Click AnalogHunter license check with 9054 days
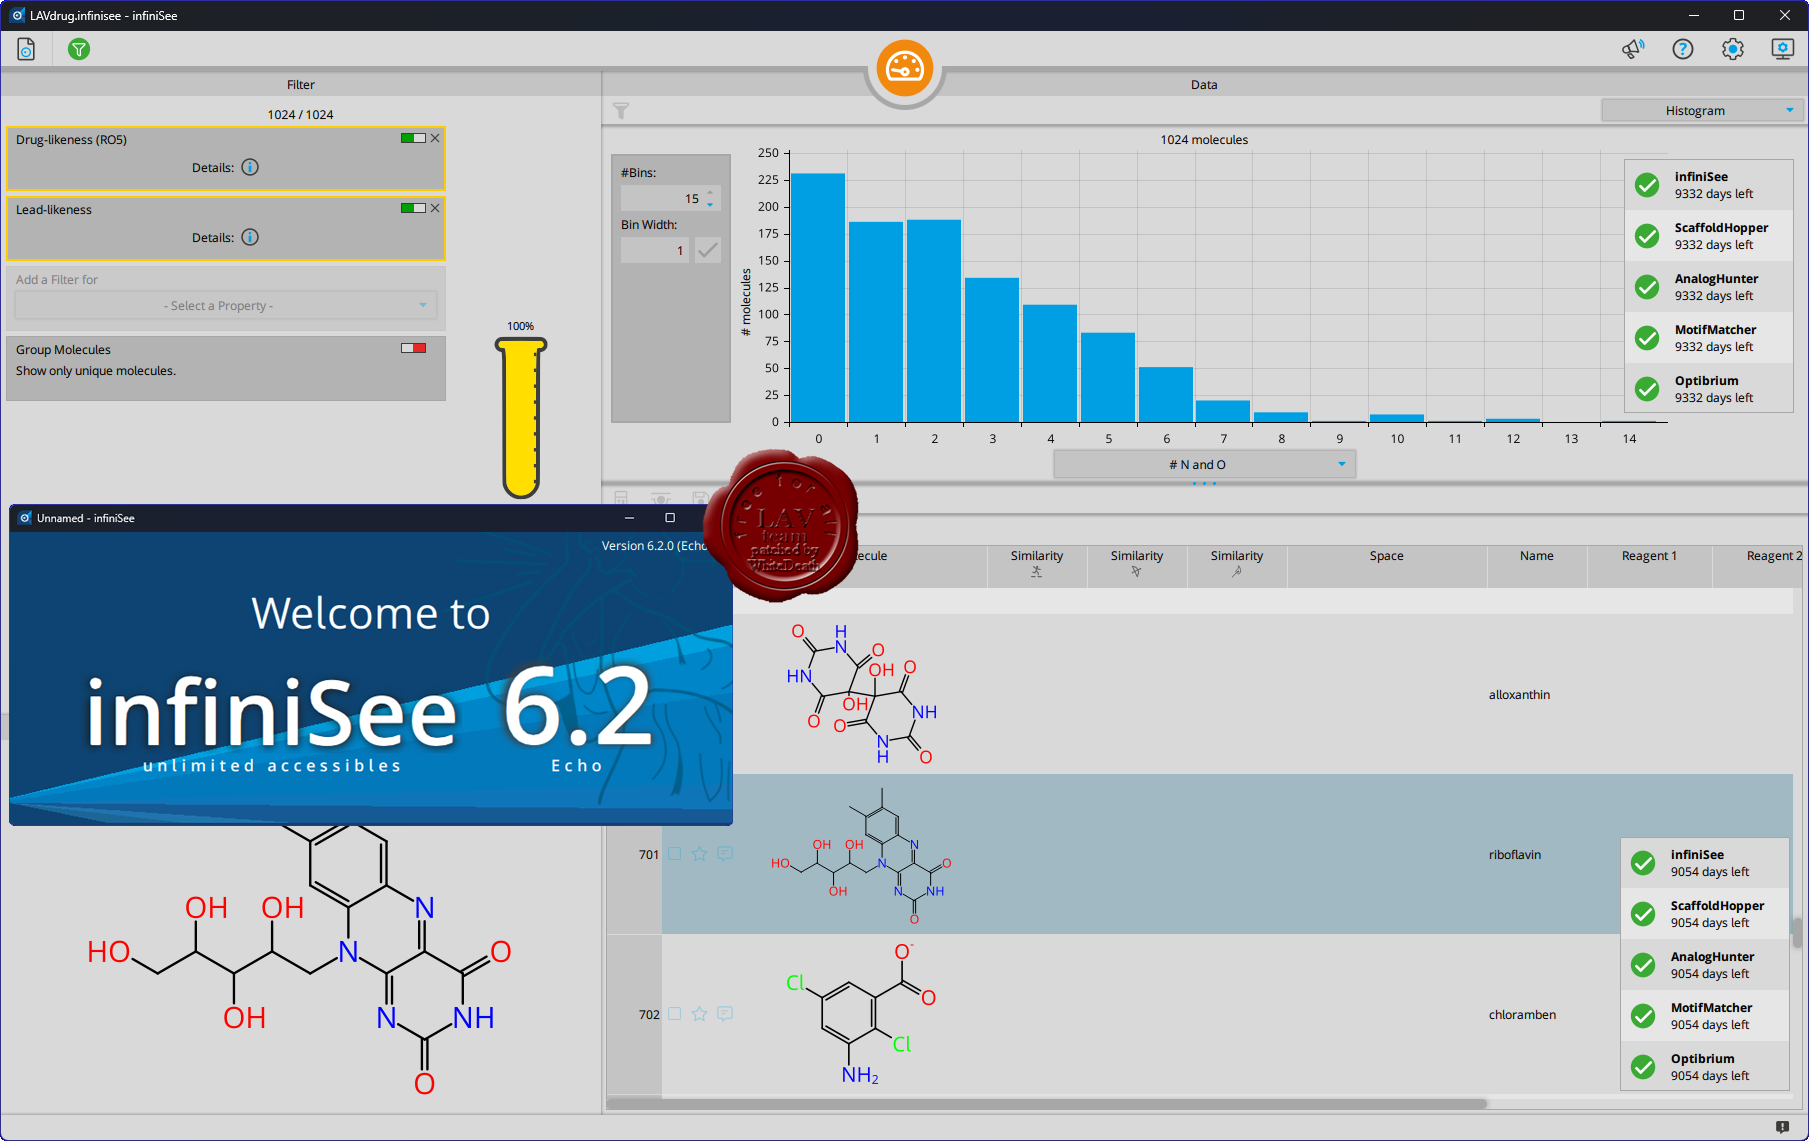The width and height of the screenshot is (1809, 1141). [x=1643, y=965]
